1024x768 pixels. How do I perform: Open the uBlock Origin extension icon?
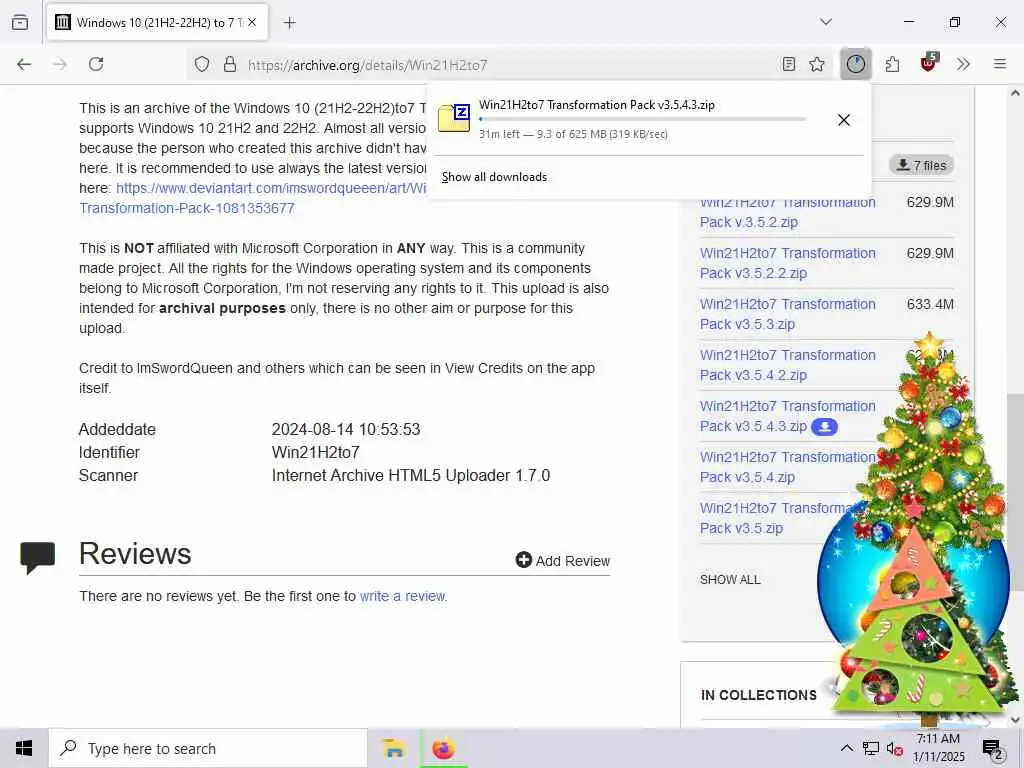tap(929, 63)
